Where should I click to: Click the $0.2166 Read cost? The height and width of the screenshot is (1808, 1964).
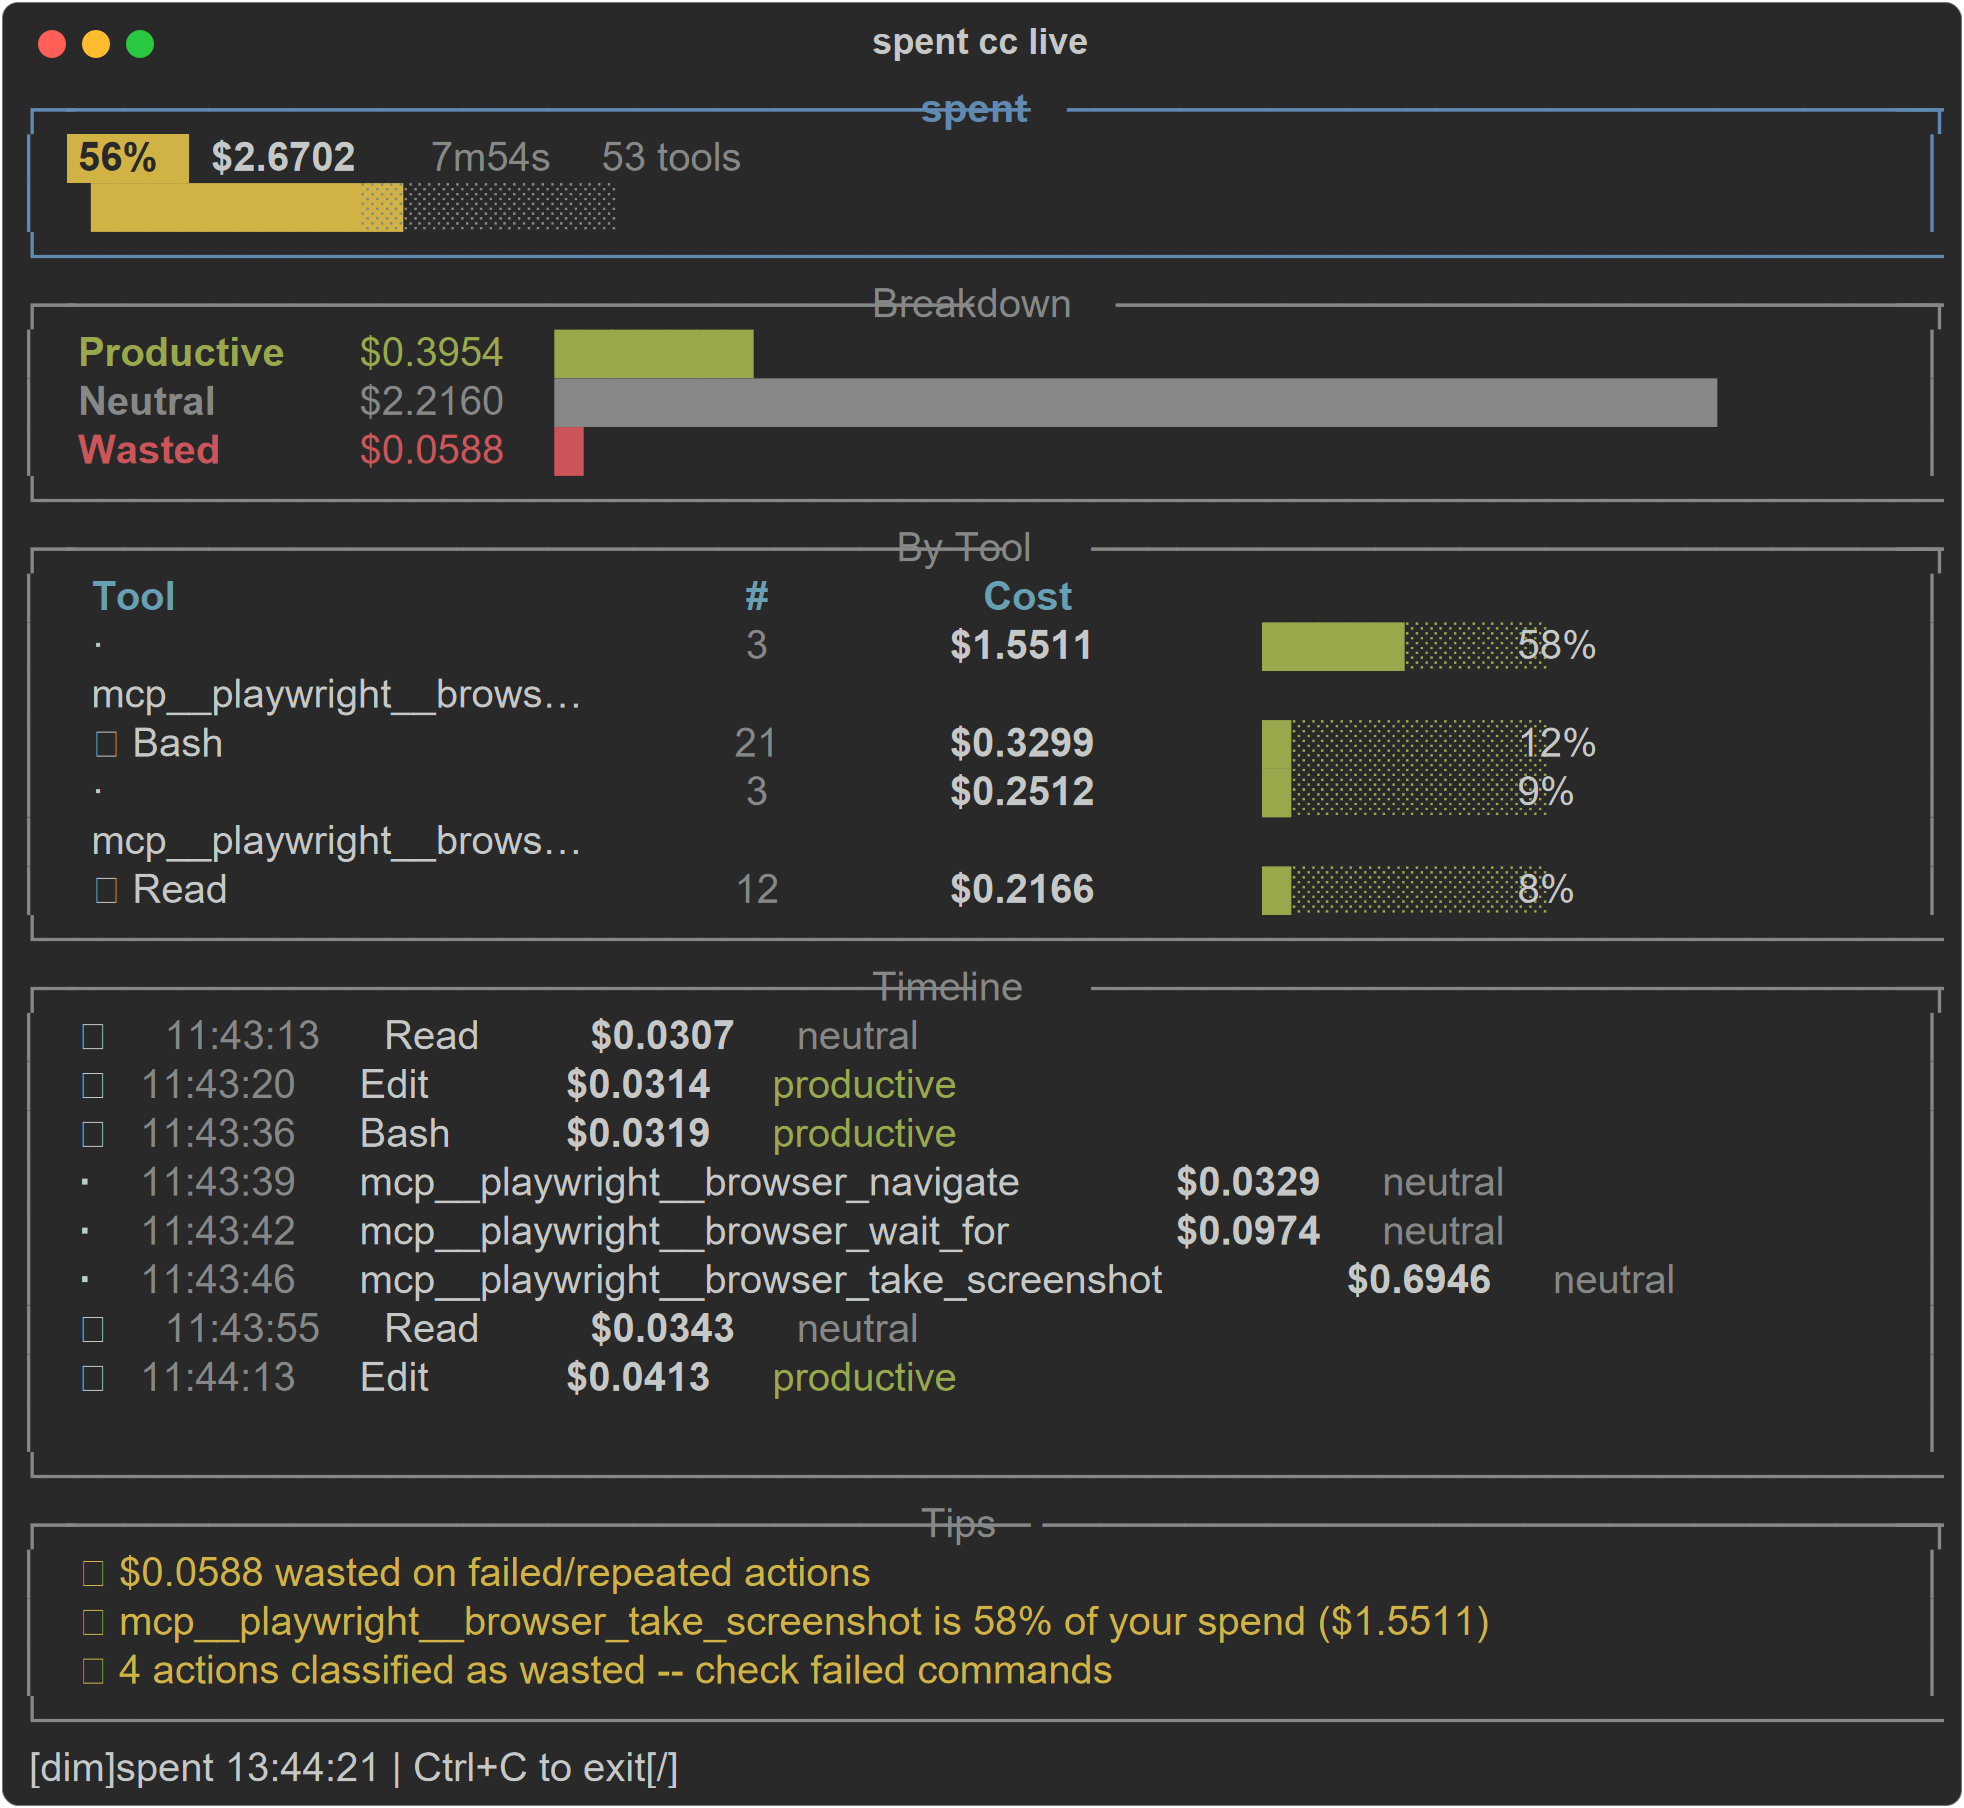tap(1021, 890)
